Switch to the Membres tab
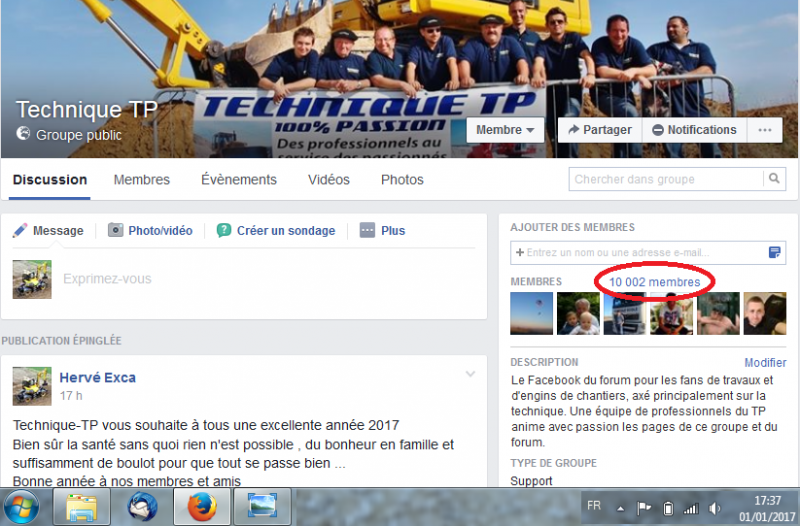The width and height of the screenshot is (800, 526). [142, 180]
